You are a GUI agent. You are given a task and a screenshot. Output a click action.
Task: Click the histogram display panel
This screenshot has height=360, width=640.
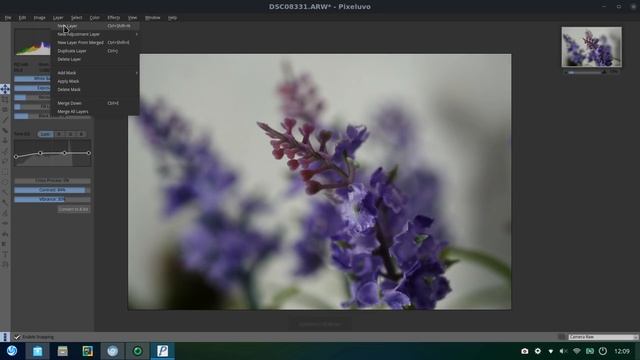coord(33,43)
